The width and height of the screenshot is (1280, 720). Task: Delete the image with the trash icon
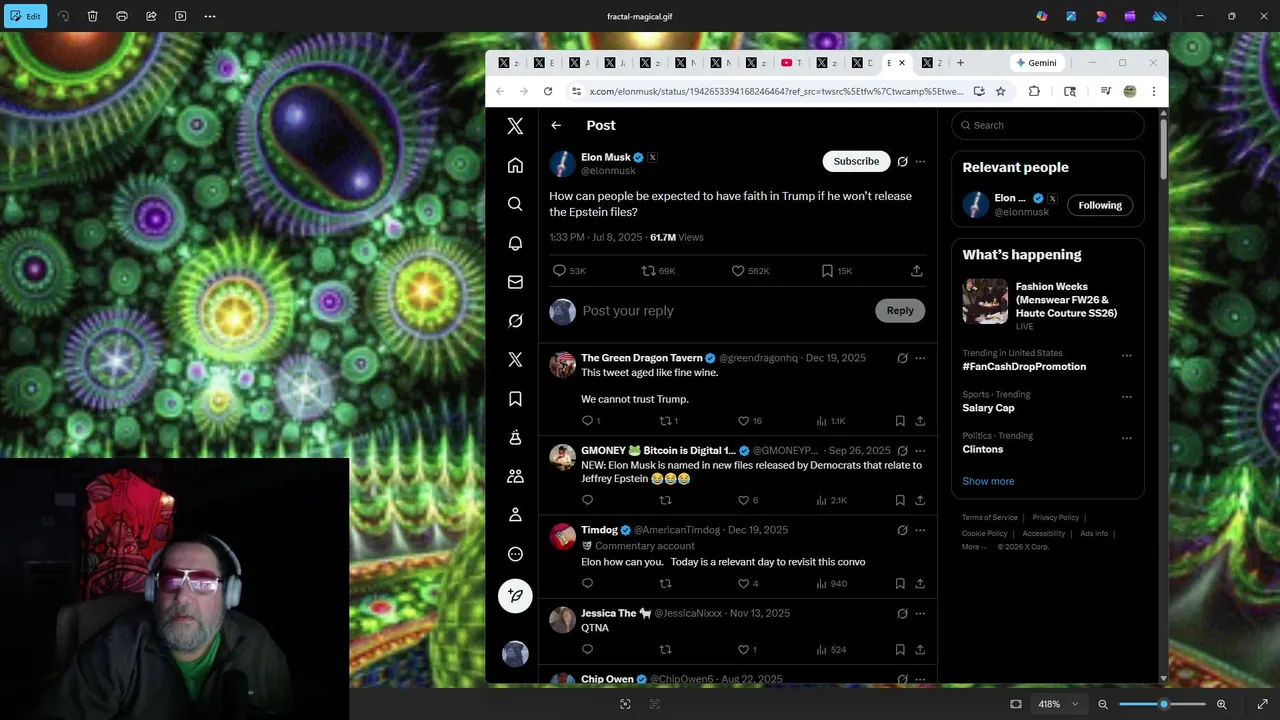pos(92,16)
